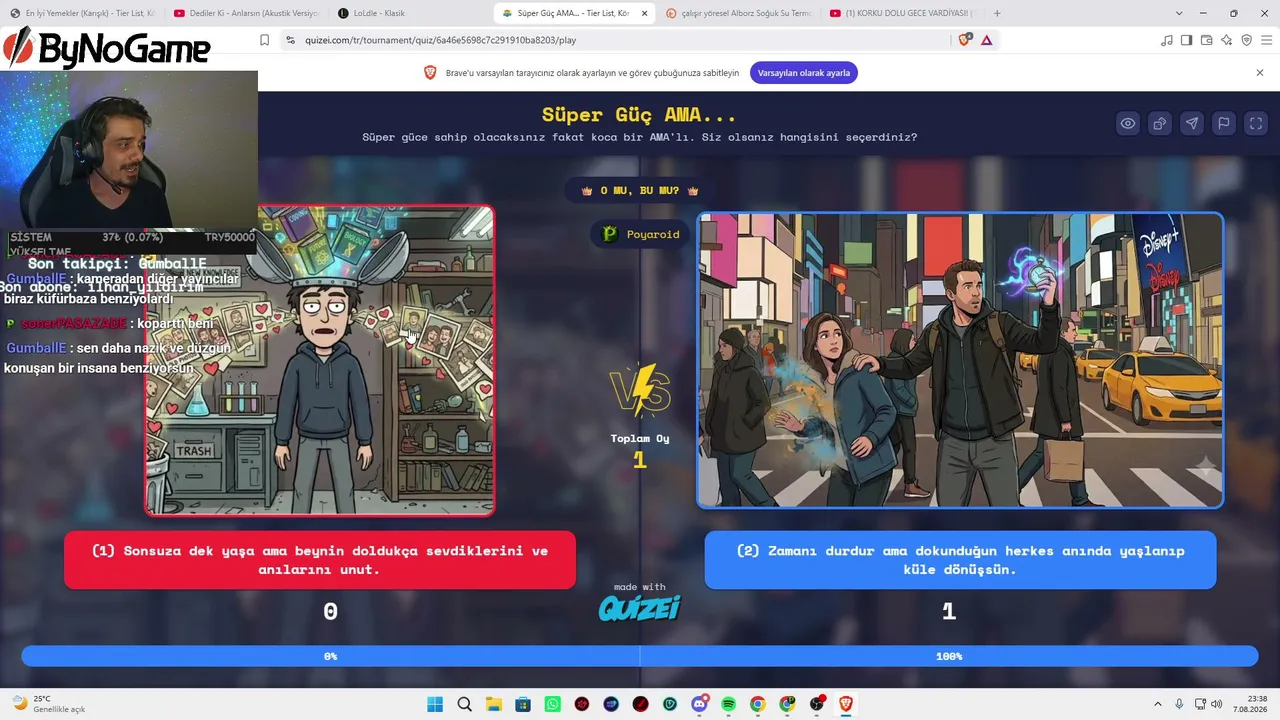View site information icon beside the URL
Viewport: 1280px width, 720px height.
coord(290,40)
